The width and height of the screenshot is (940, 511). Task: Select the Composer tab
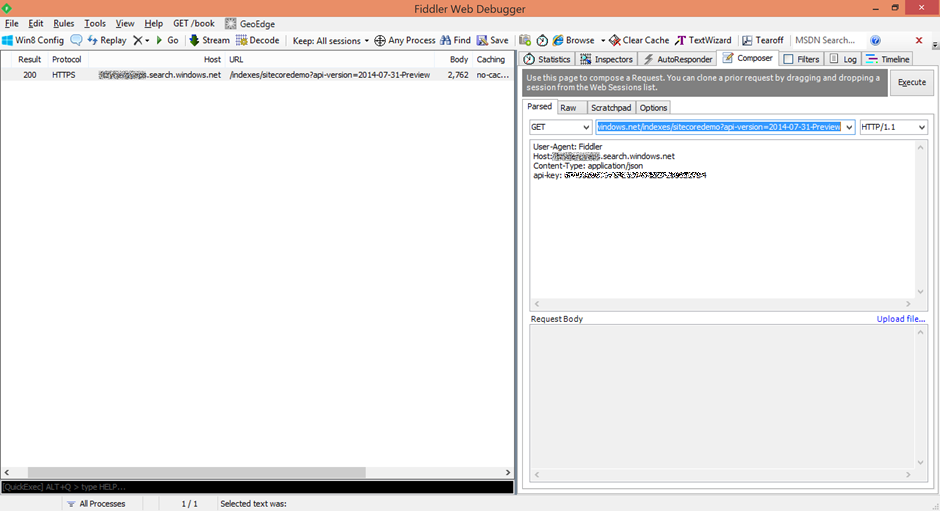pyautogui.click(x=748, y=58)
